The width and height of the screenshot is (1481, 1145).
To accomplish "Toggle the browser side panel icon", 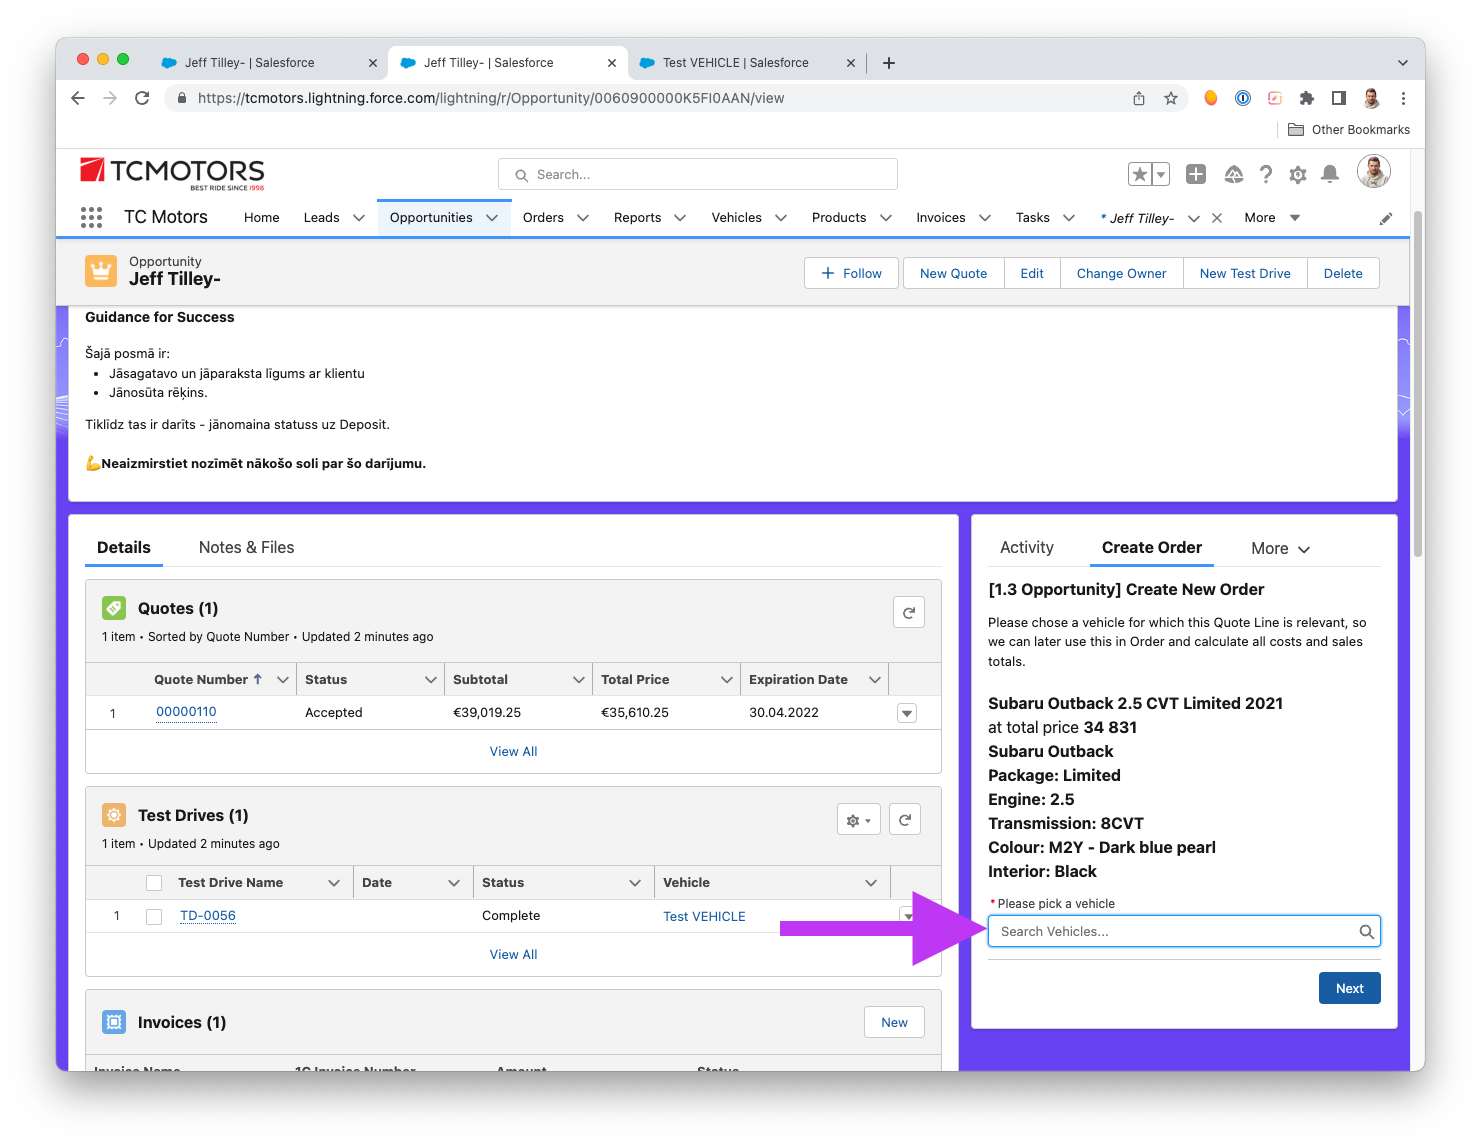I will point(1339,98).
